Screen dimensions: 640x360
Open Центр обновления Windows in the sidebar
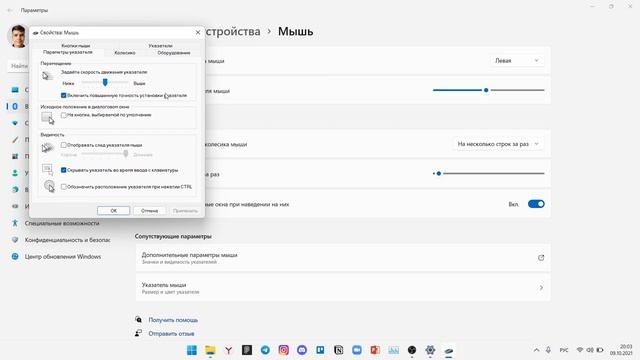tap(63, 257)
